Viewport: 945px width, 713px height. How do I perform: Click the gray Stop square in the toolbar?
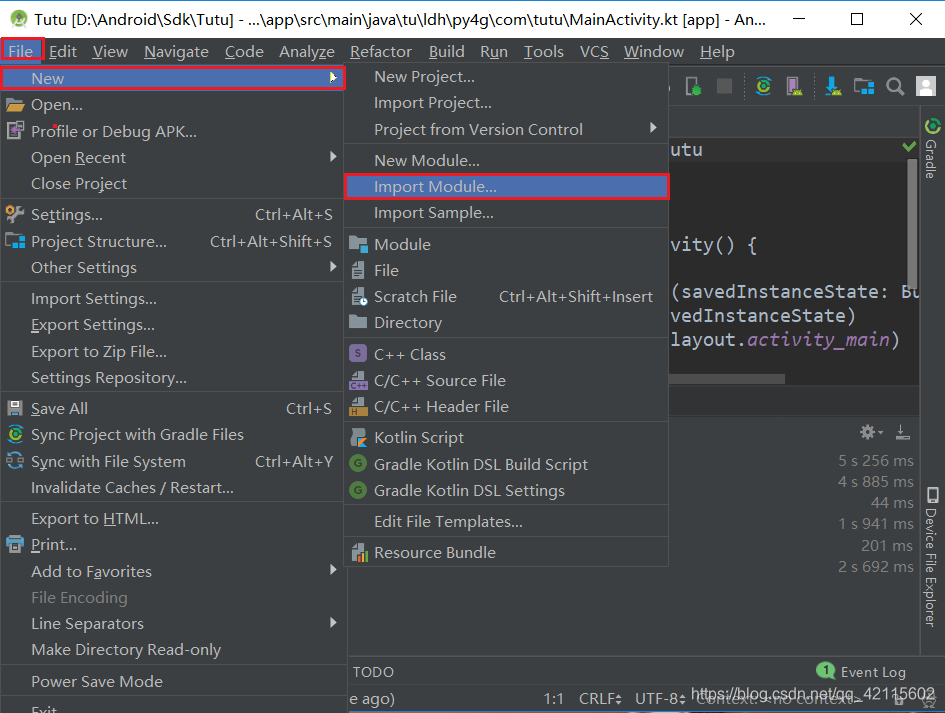(x=724, y=87)
